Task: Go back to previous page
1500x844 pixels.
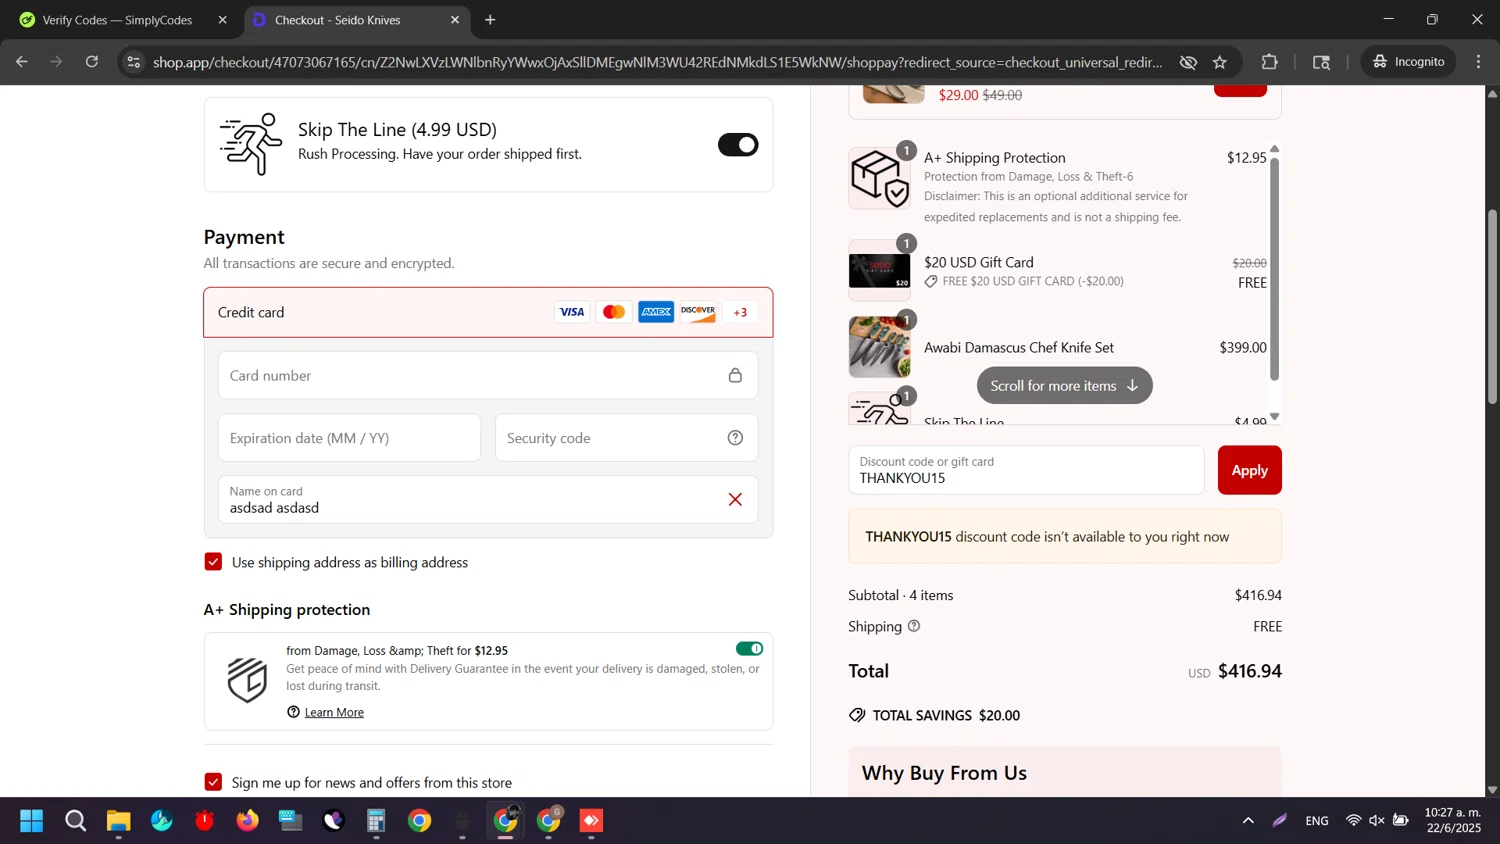Action: tap(21, 62)
